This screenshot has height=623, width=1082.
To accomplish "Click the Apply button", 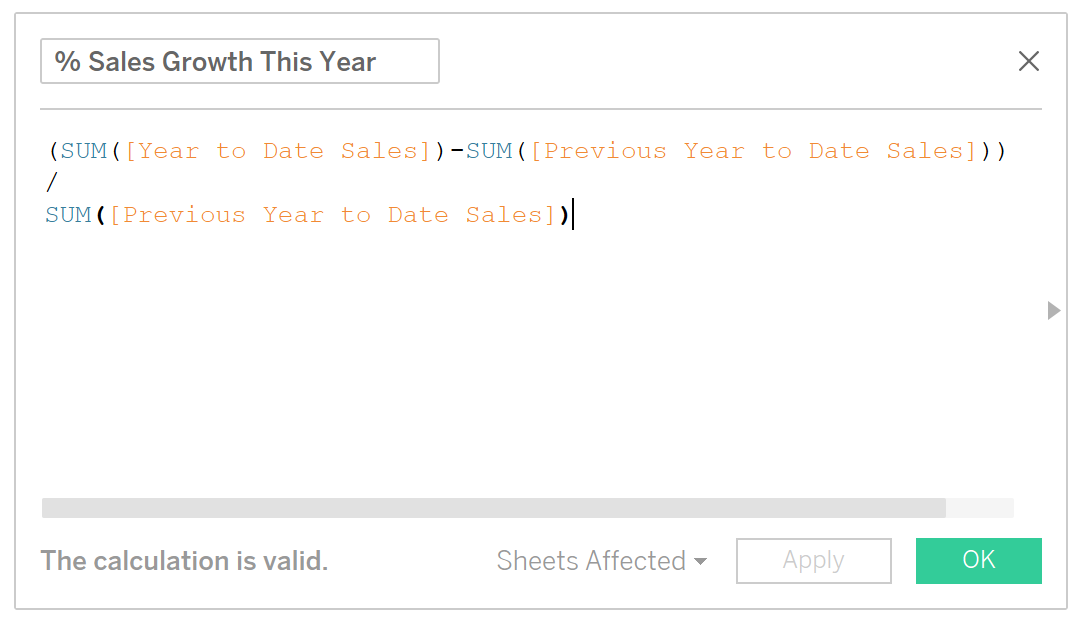I will click(x=814, y=561).
